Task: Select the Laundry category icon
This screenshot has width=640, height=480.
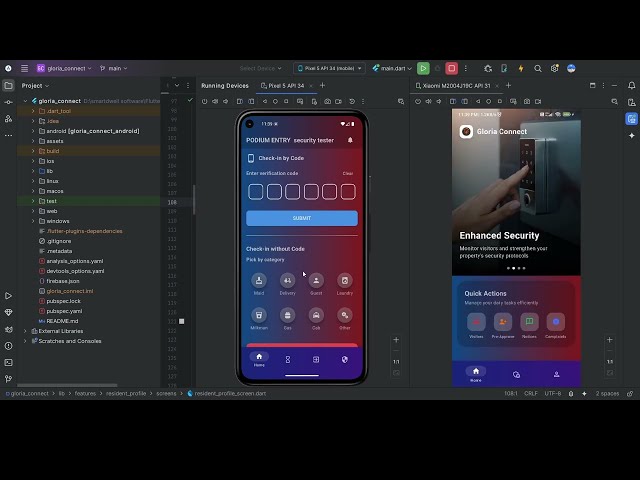Action: coord(344,280)
